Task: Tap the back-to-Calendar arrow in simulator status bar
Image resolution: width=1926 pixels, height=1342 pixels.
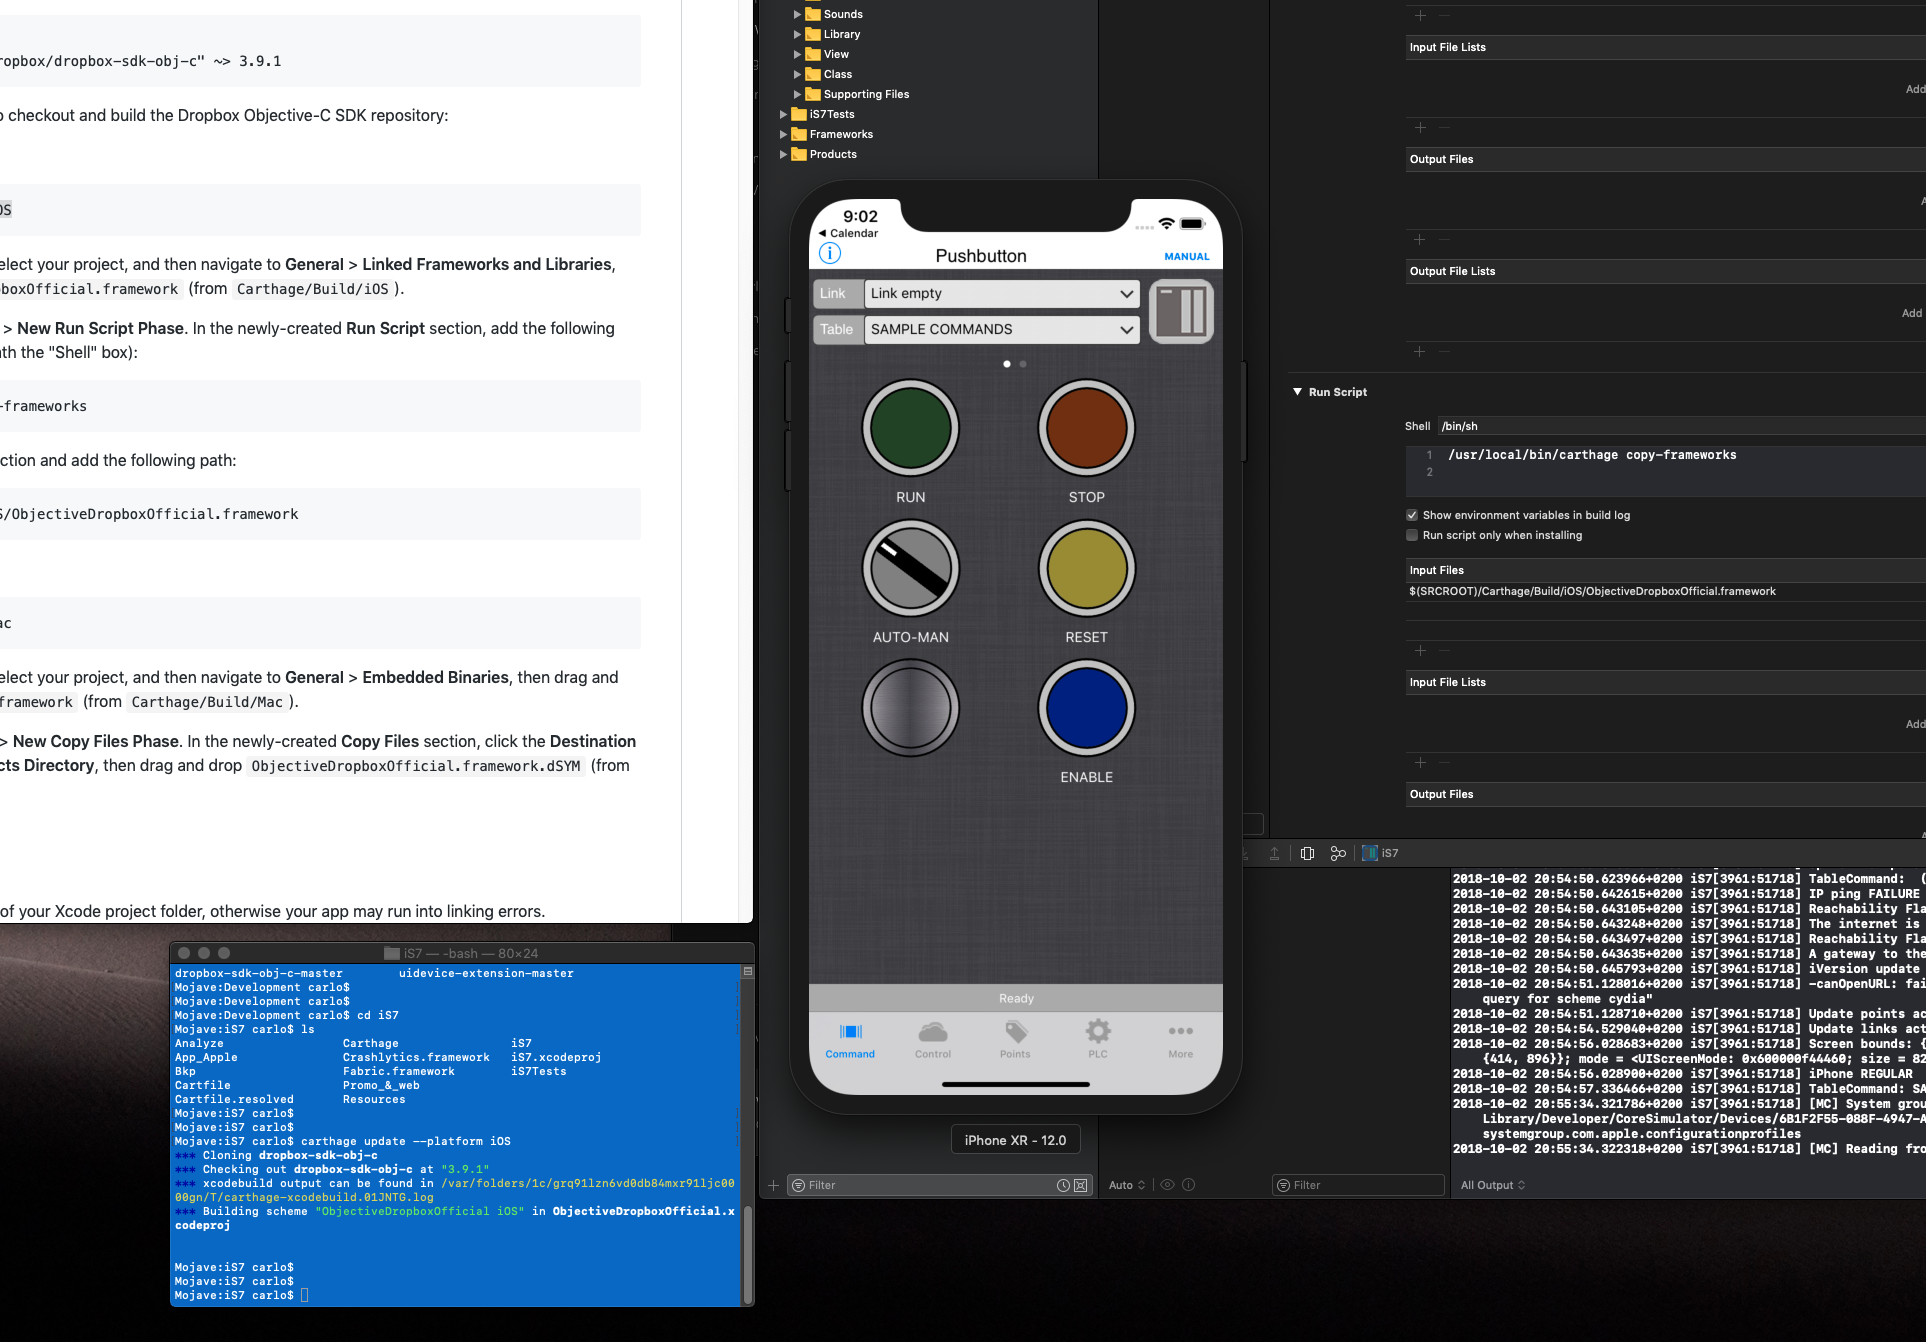Action: pos(823,233)
